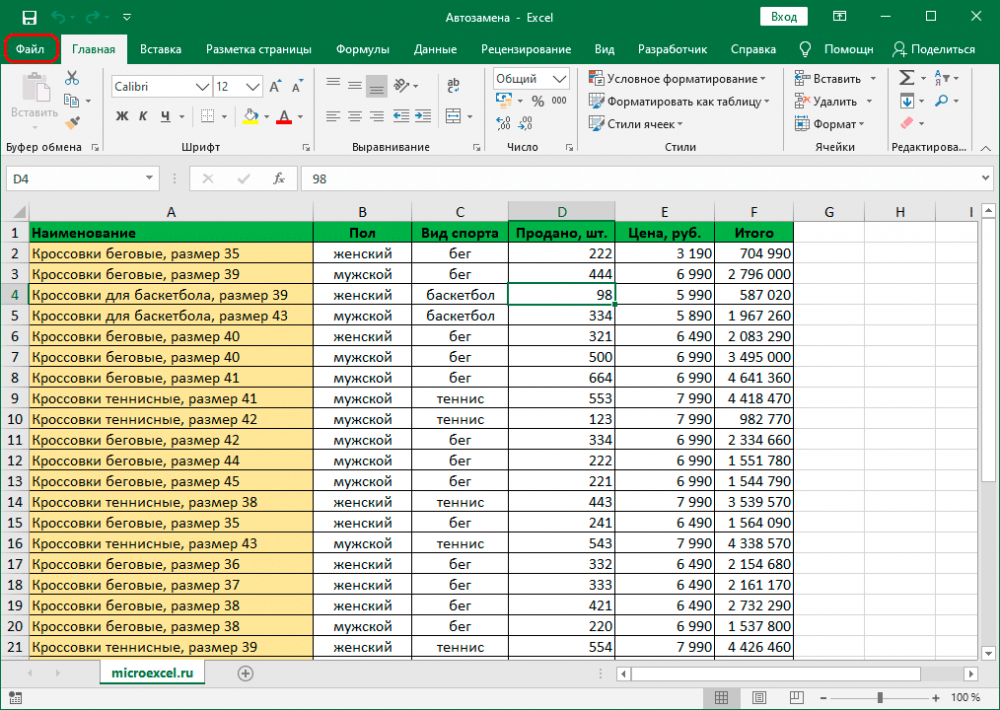This screenshot has height=710, width=1000.
Task: Open the font name Calibri dropdown
Action: pyautogui.click(x=203, y=87)
